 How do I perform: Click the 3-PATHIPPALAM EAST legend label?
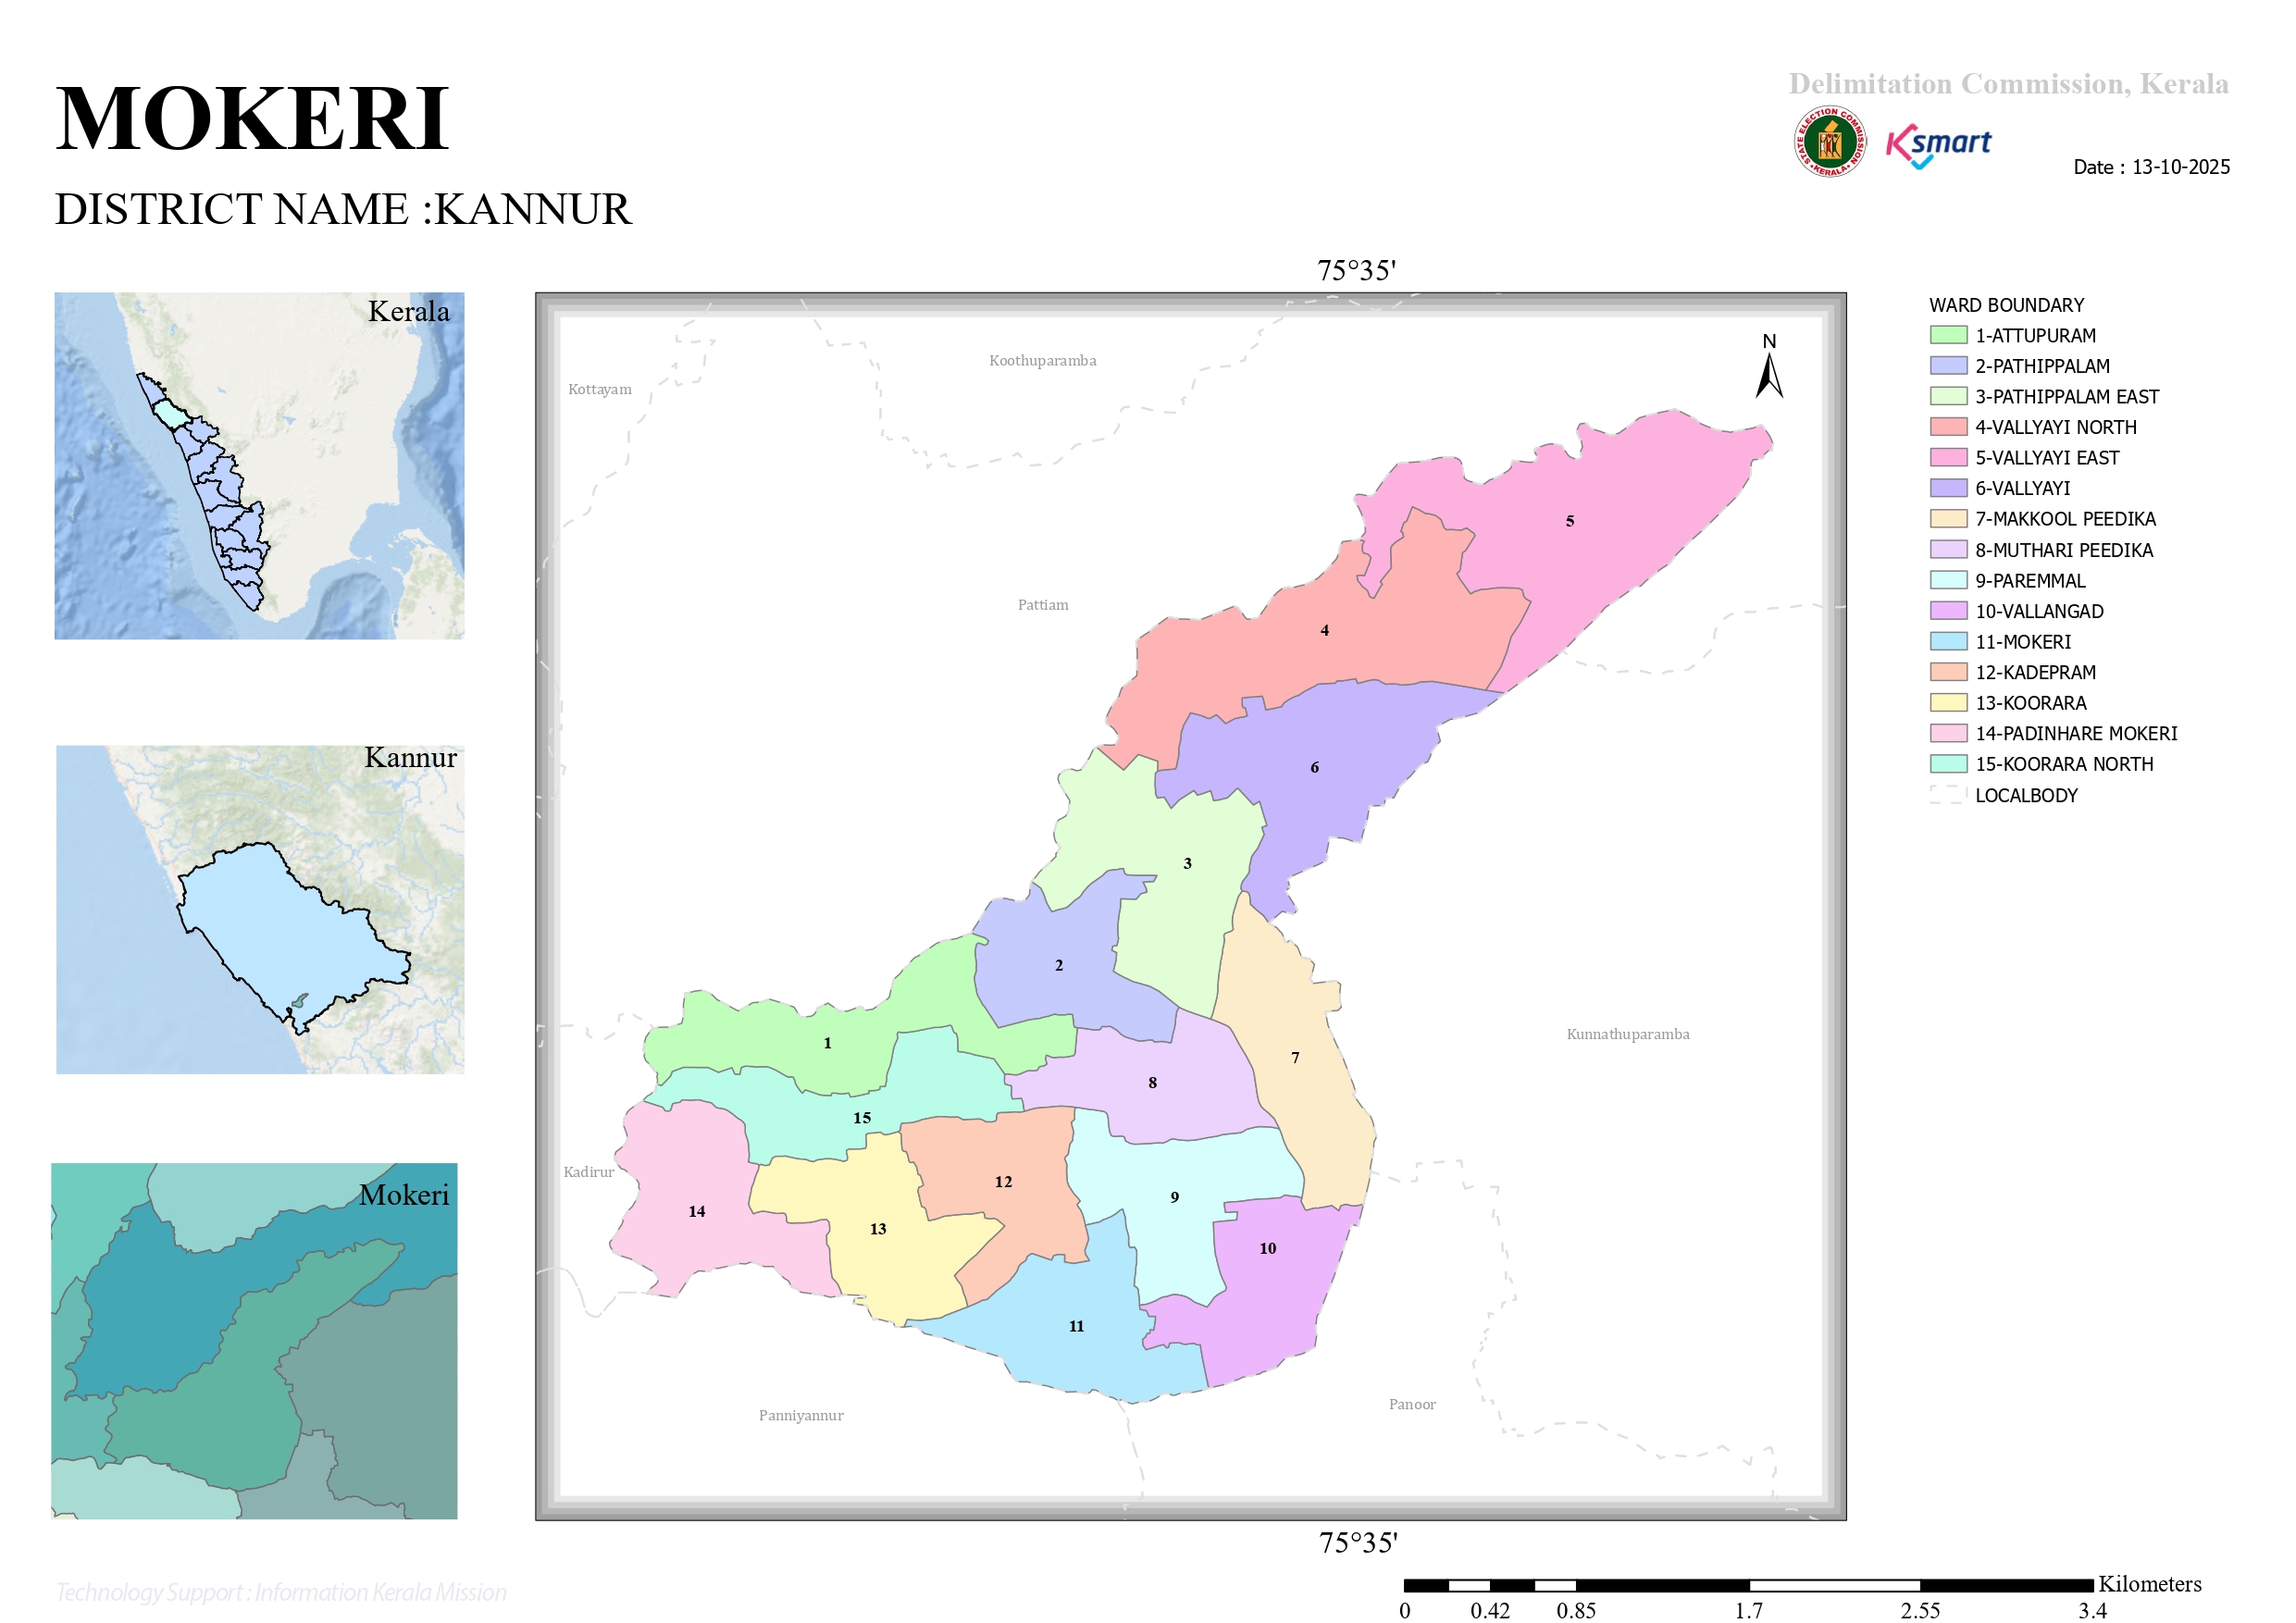pos(2066,396)
